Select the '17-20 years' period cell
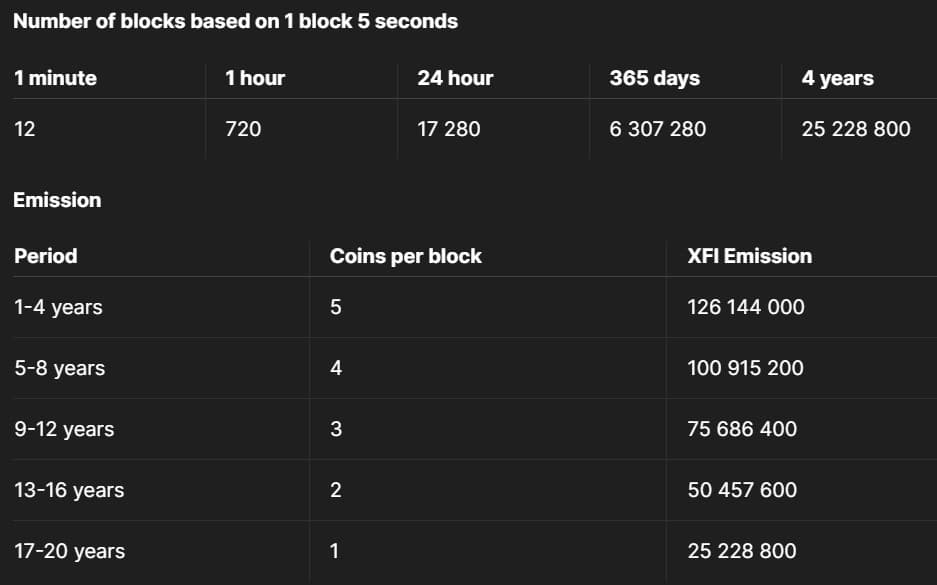Viewport: 937px width, 585px height. point(69,551)
